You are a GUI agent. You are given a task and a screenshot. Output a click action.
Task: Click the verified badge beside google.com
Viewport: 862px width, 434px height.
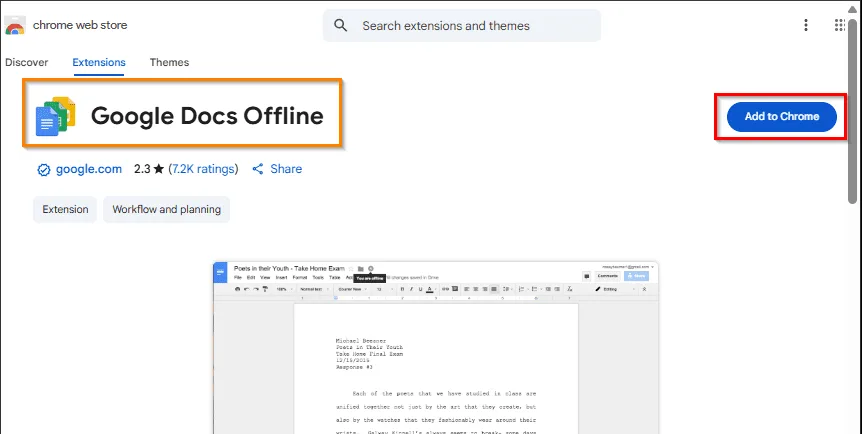pyautogui.click(x=43, y=169)
